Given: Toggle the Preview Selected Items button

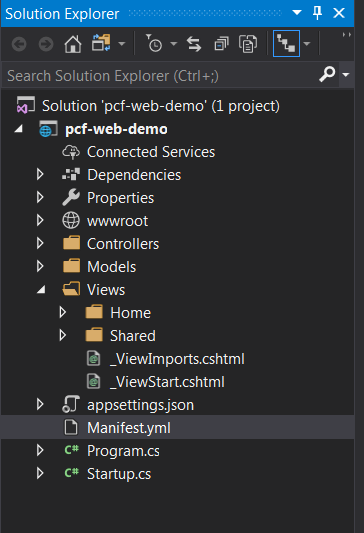Looking at the screenshot, I should click(x=286, y=44).
